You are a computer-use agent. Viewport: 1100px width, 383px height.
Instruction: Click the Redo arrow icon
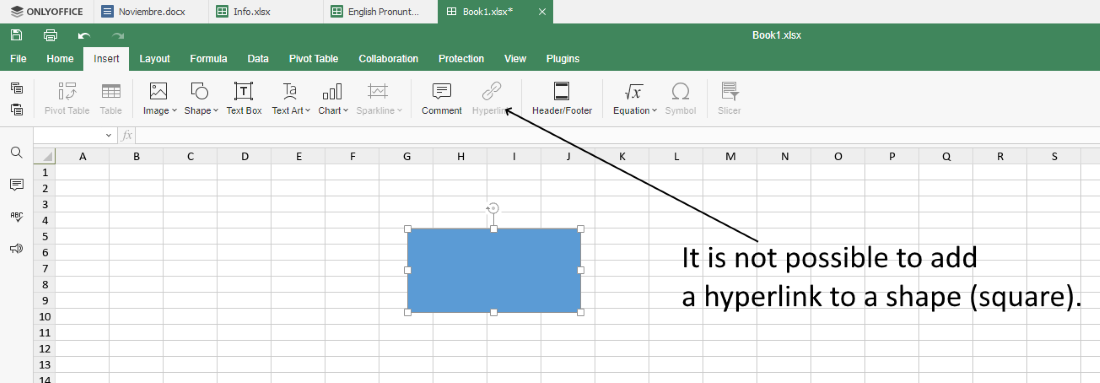[118, 35]
